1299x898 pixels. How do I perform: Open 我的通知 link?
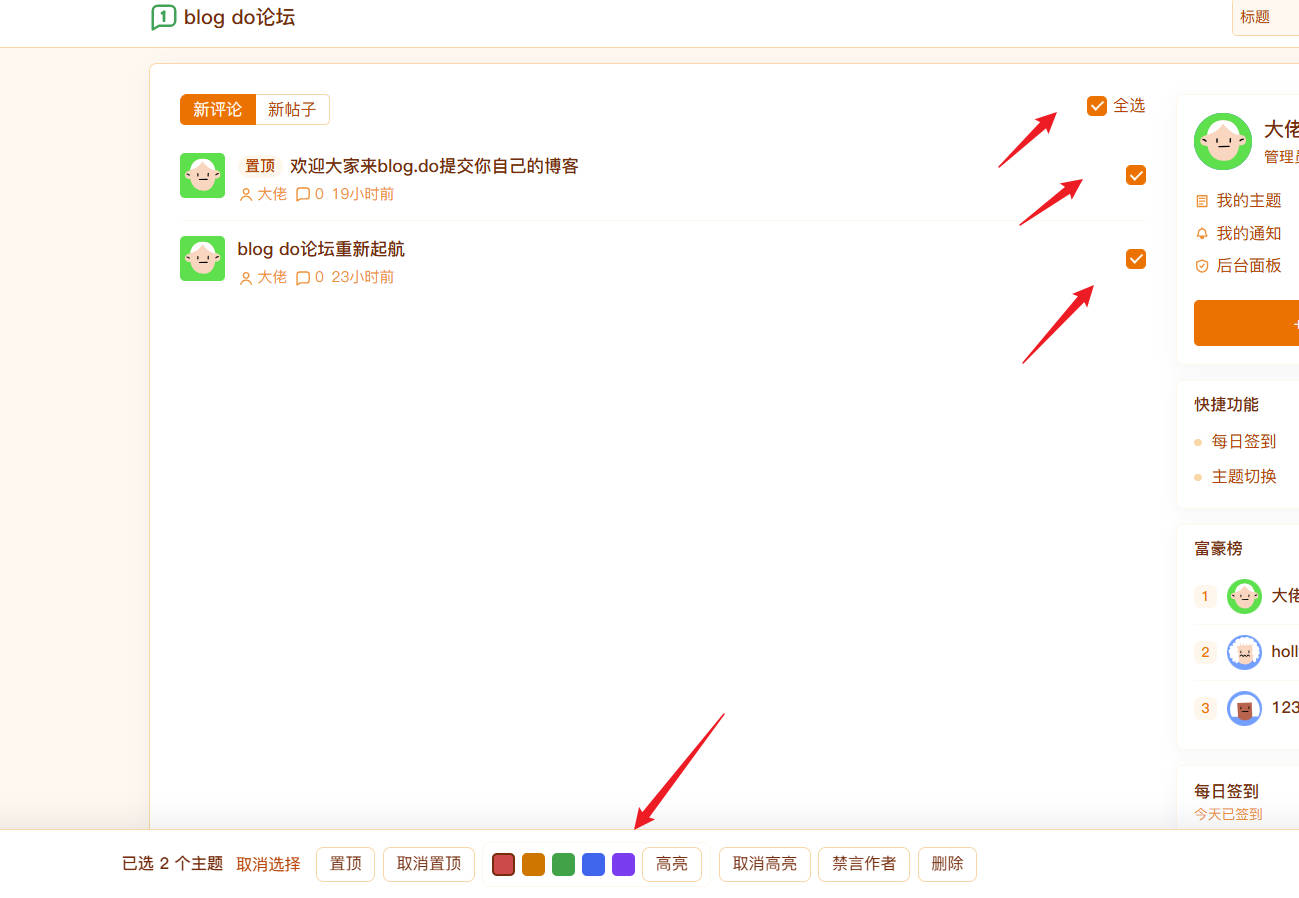pyautogui.click(x=1249, y=233)
